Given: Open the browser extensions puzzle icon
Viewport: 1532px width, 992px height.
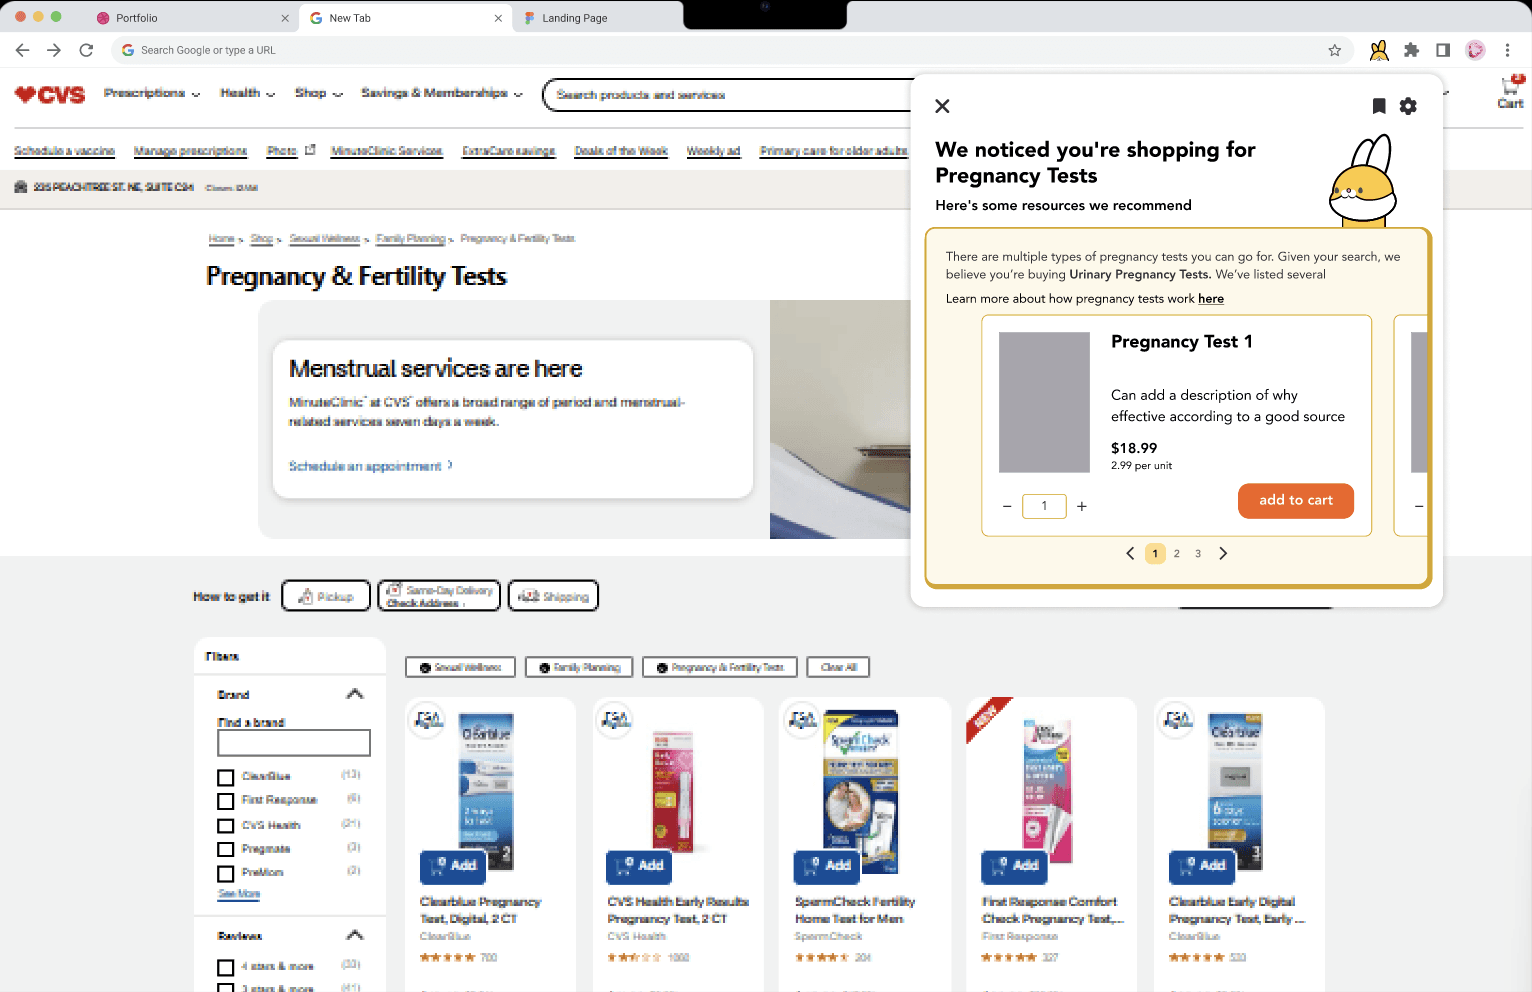Looking at the screenshot, I should pyautogui.click(x=1411, y=50).
